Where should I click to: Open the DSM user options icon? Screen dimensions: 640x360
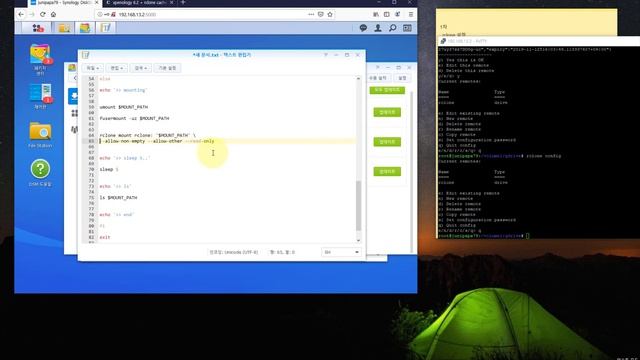pos(378,28)
